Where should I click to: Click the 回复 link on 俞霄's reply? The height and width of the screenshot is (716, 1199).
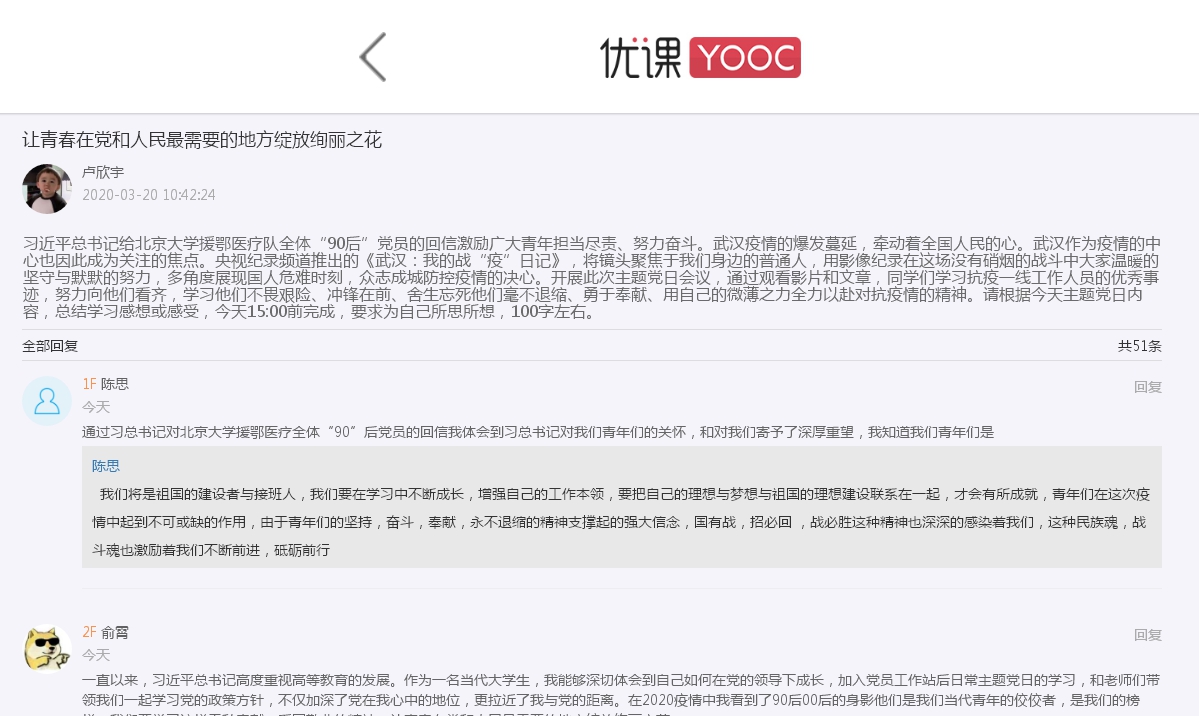coord(1147,635)
